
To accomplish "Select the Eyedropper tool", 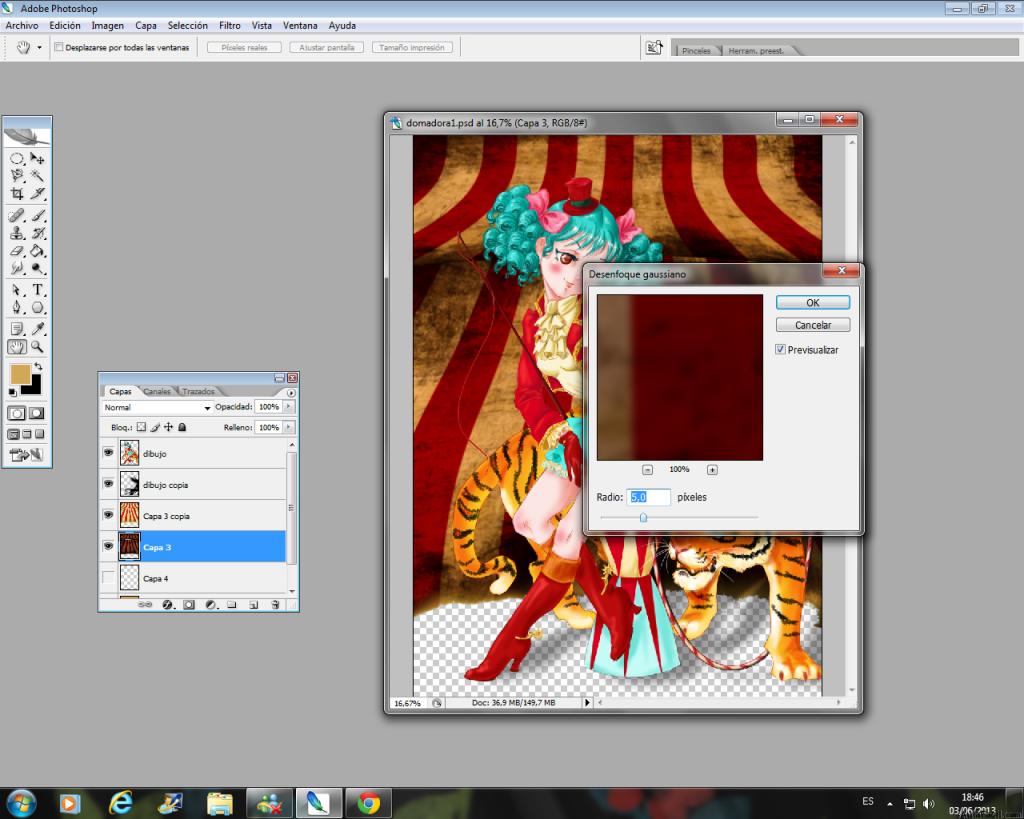I will (37, 329).
